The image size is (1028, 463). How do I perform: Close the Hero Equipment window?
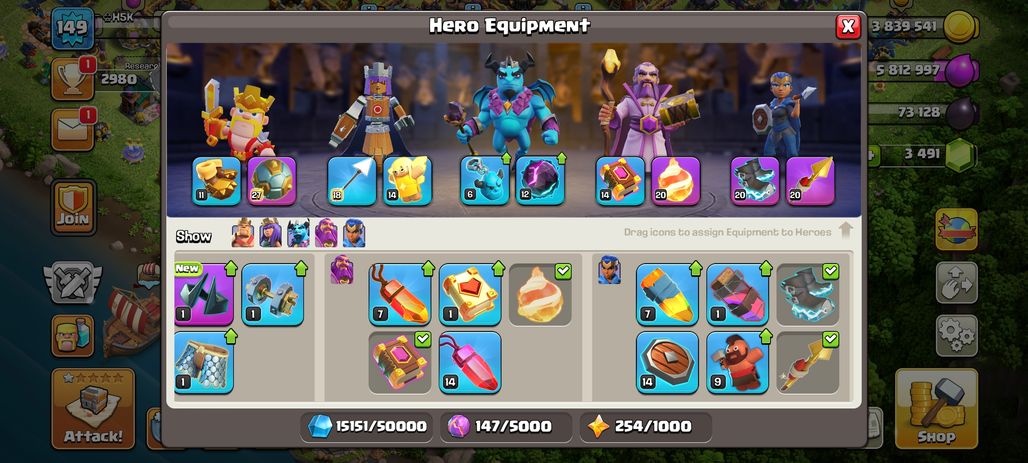[x=848, y=26]
